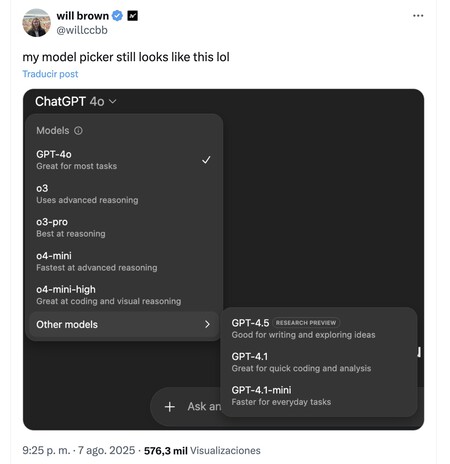Click will brown's profile avatar
Image resolution: width=450 pixels, height=464 pixels.
pyautogui.click(x=36, y=23)
